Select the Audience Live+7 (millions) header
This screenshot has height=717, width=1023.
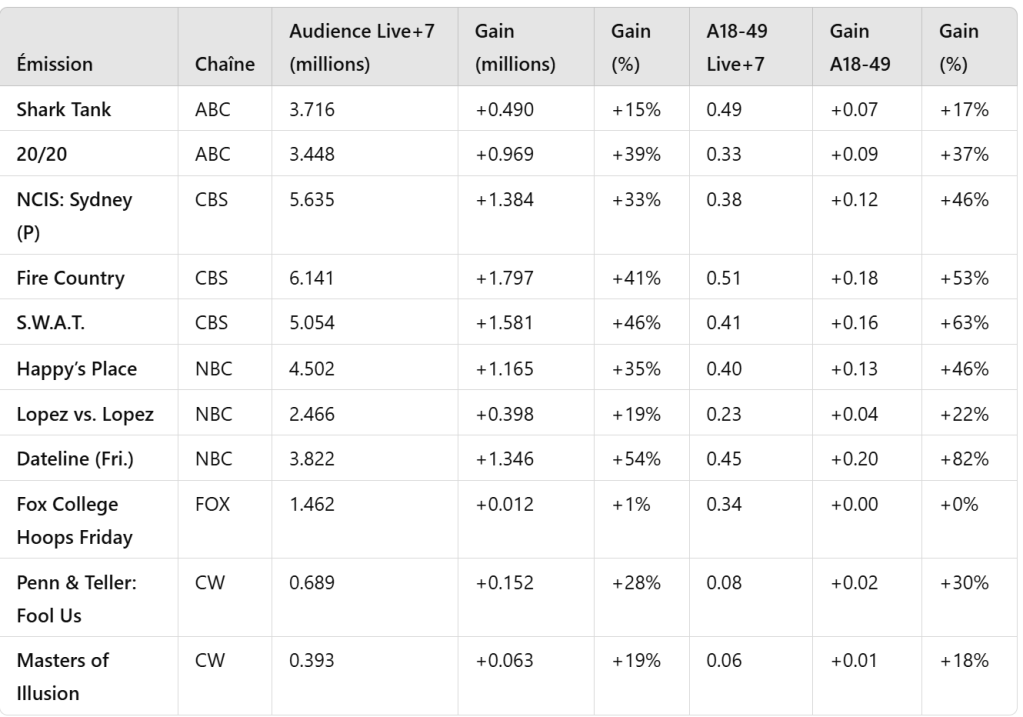tap(361, 47)
